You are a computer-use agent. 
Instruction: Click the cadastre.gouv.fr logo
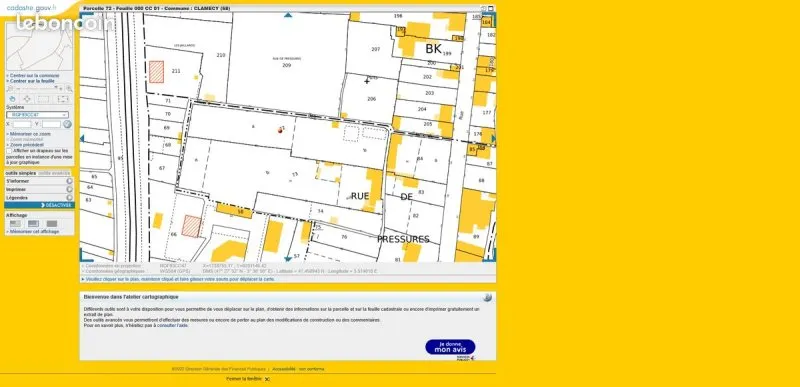point(32,8)
